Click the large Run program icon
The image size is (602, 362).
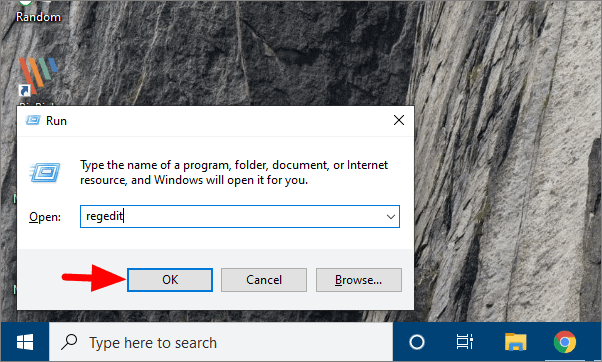coord(45,172)
